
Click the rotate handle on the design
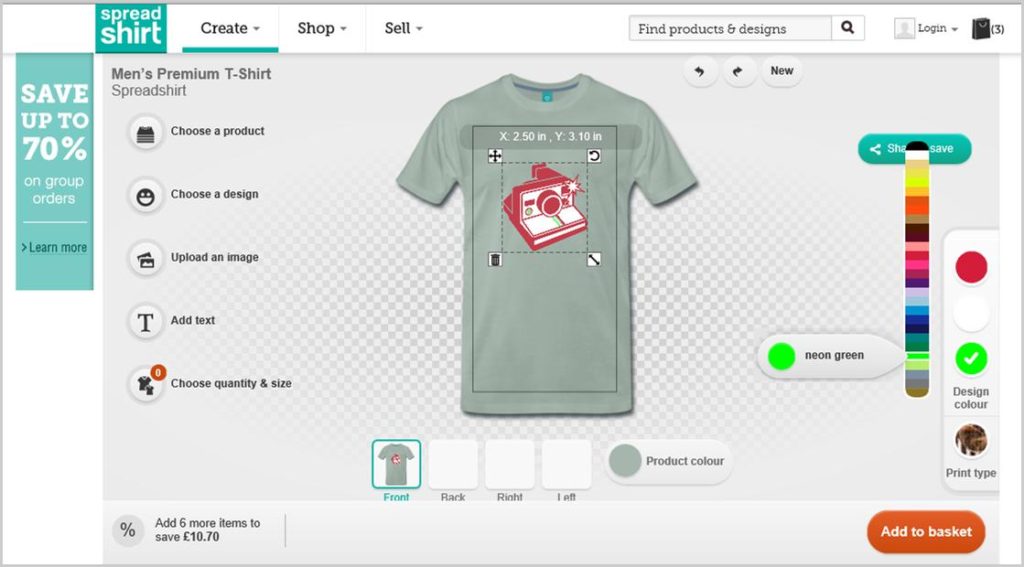click(x=593, y=155)
